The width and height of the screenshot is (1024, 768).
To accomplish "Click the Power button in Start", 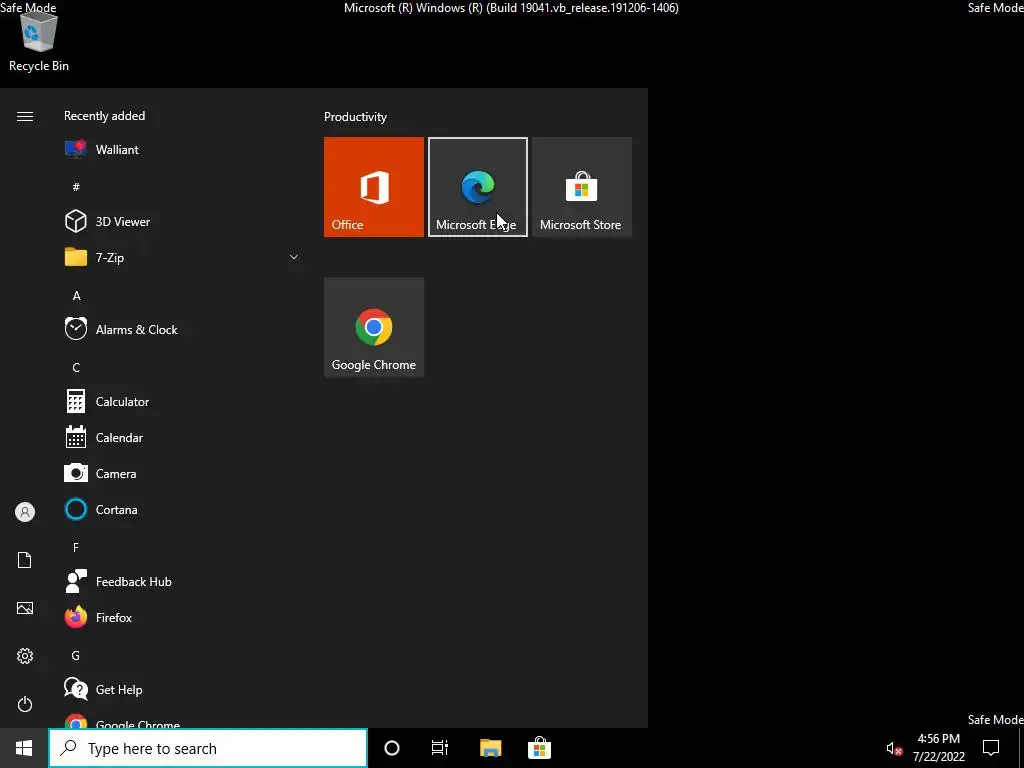I will [x=25, y=704].
